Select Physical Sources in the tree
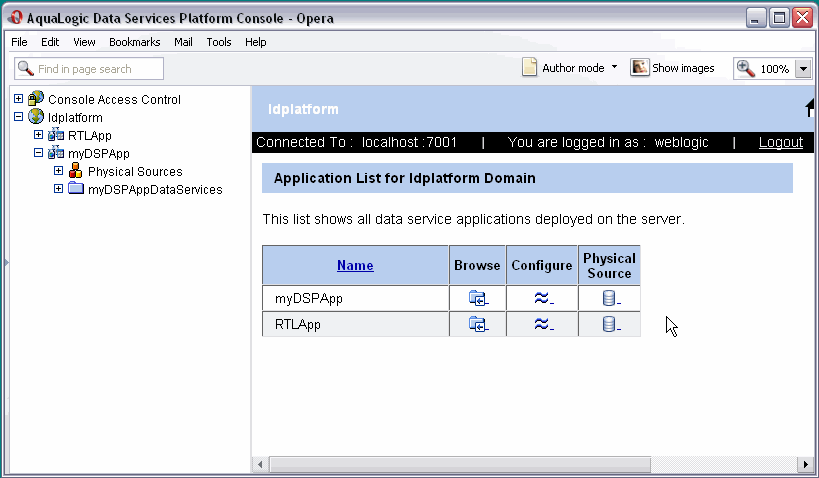819x478 pixels. (135, 171)
